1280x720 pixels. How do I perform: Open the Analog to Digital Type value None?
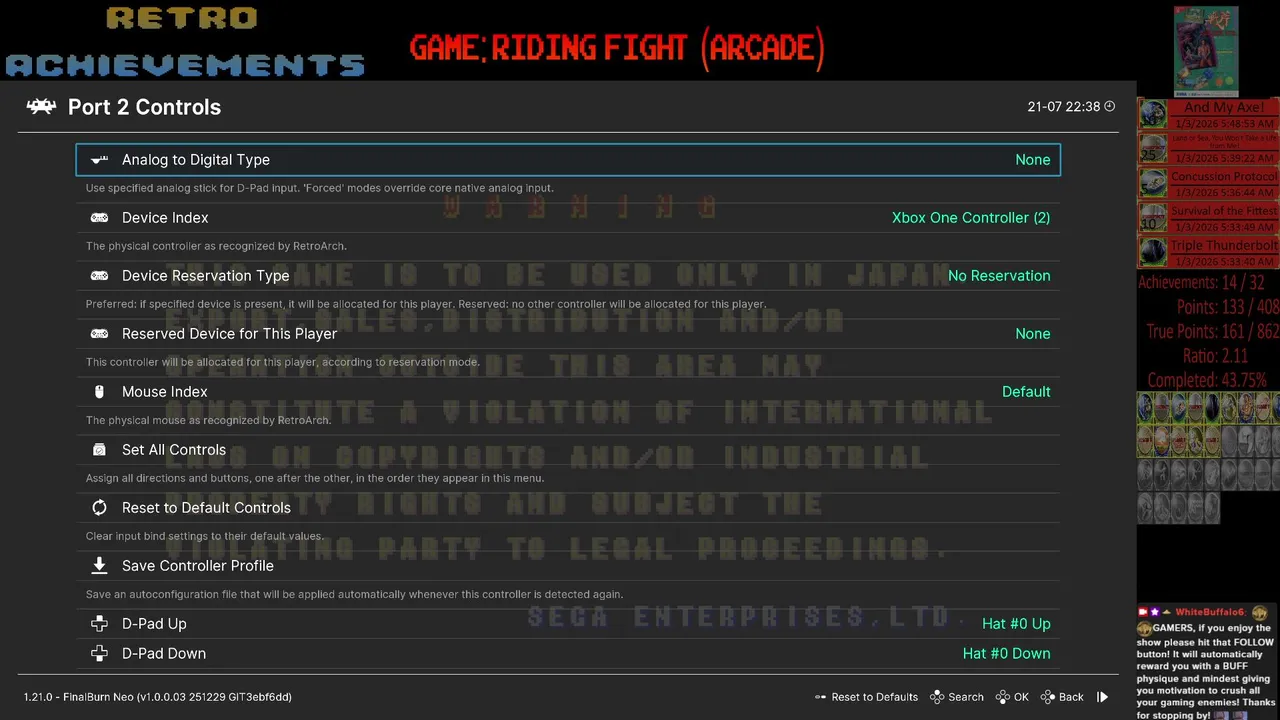coord(1032,160)
